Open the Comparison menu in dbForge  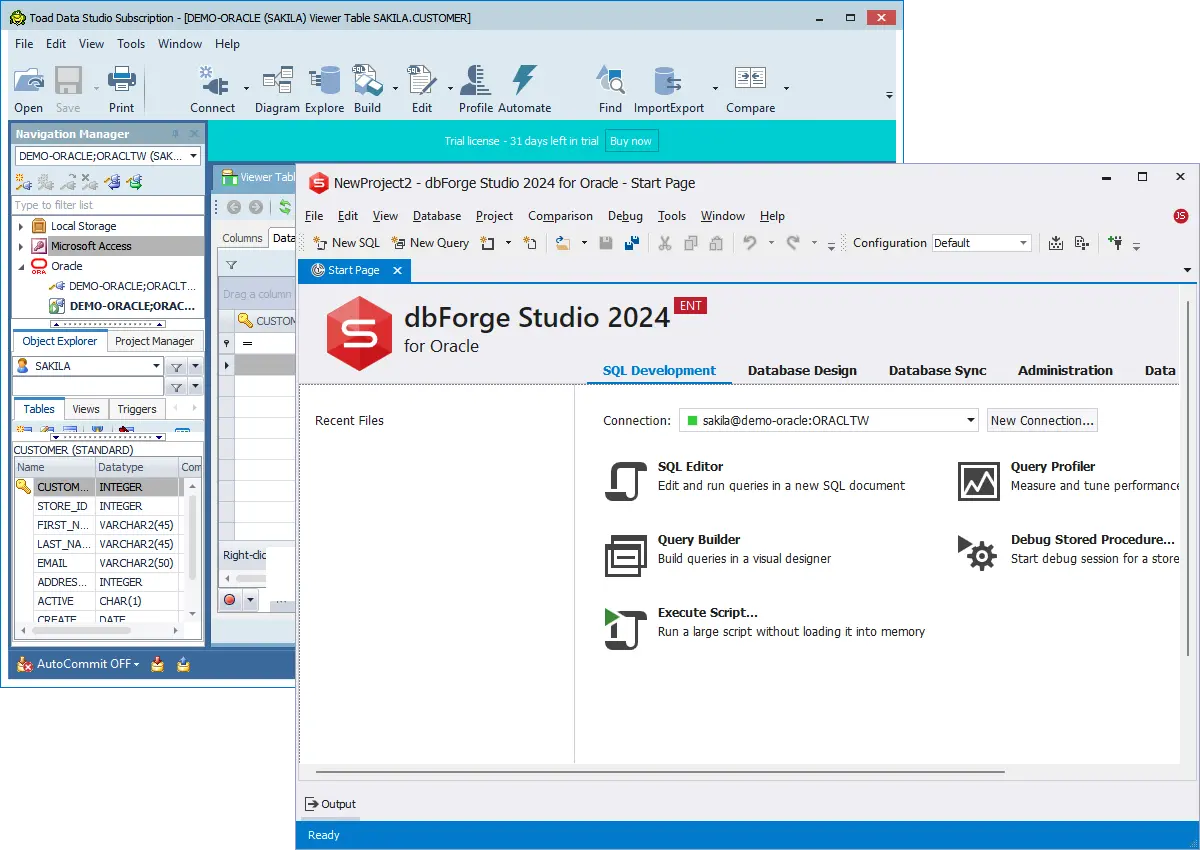(560, 216)
